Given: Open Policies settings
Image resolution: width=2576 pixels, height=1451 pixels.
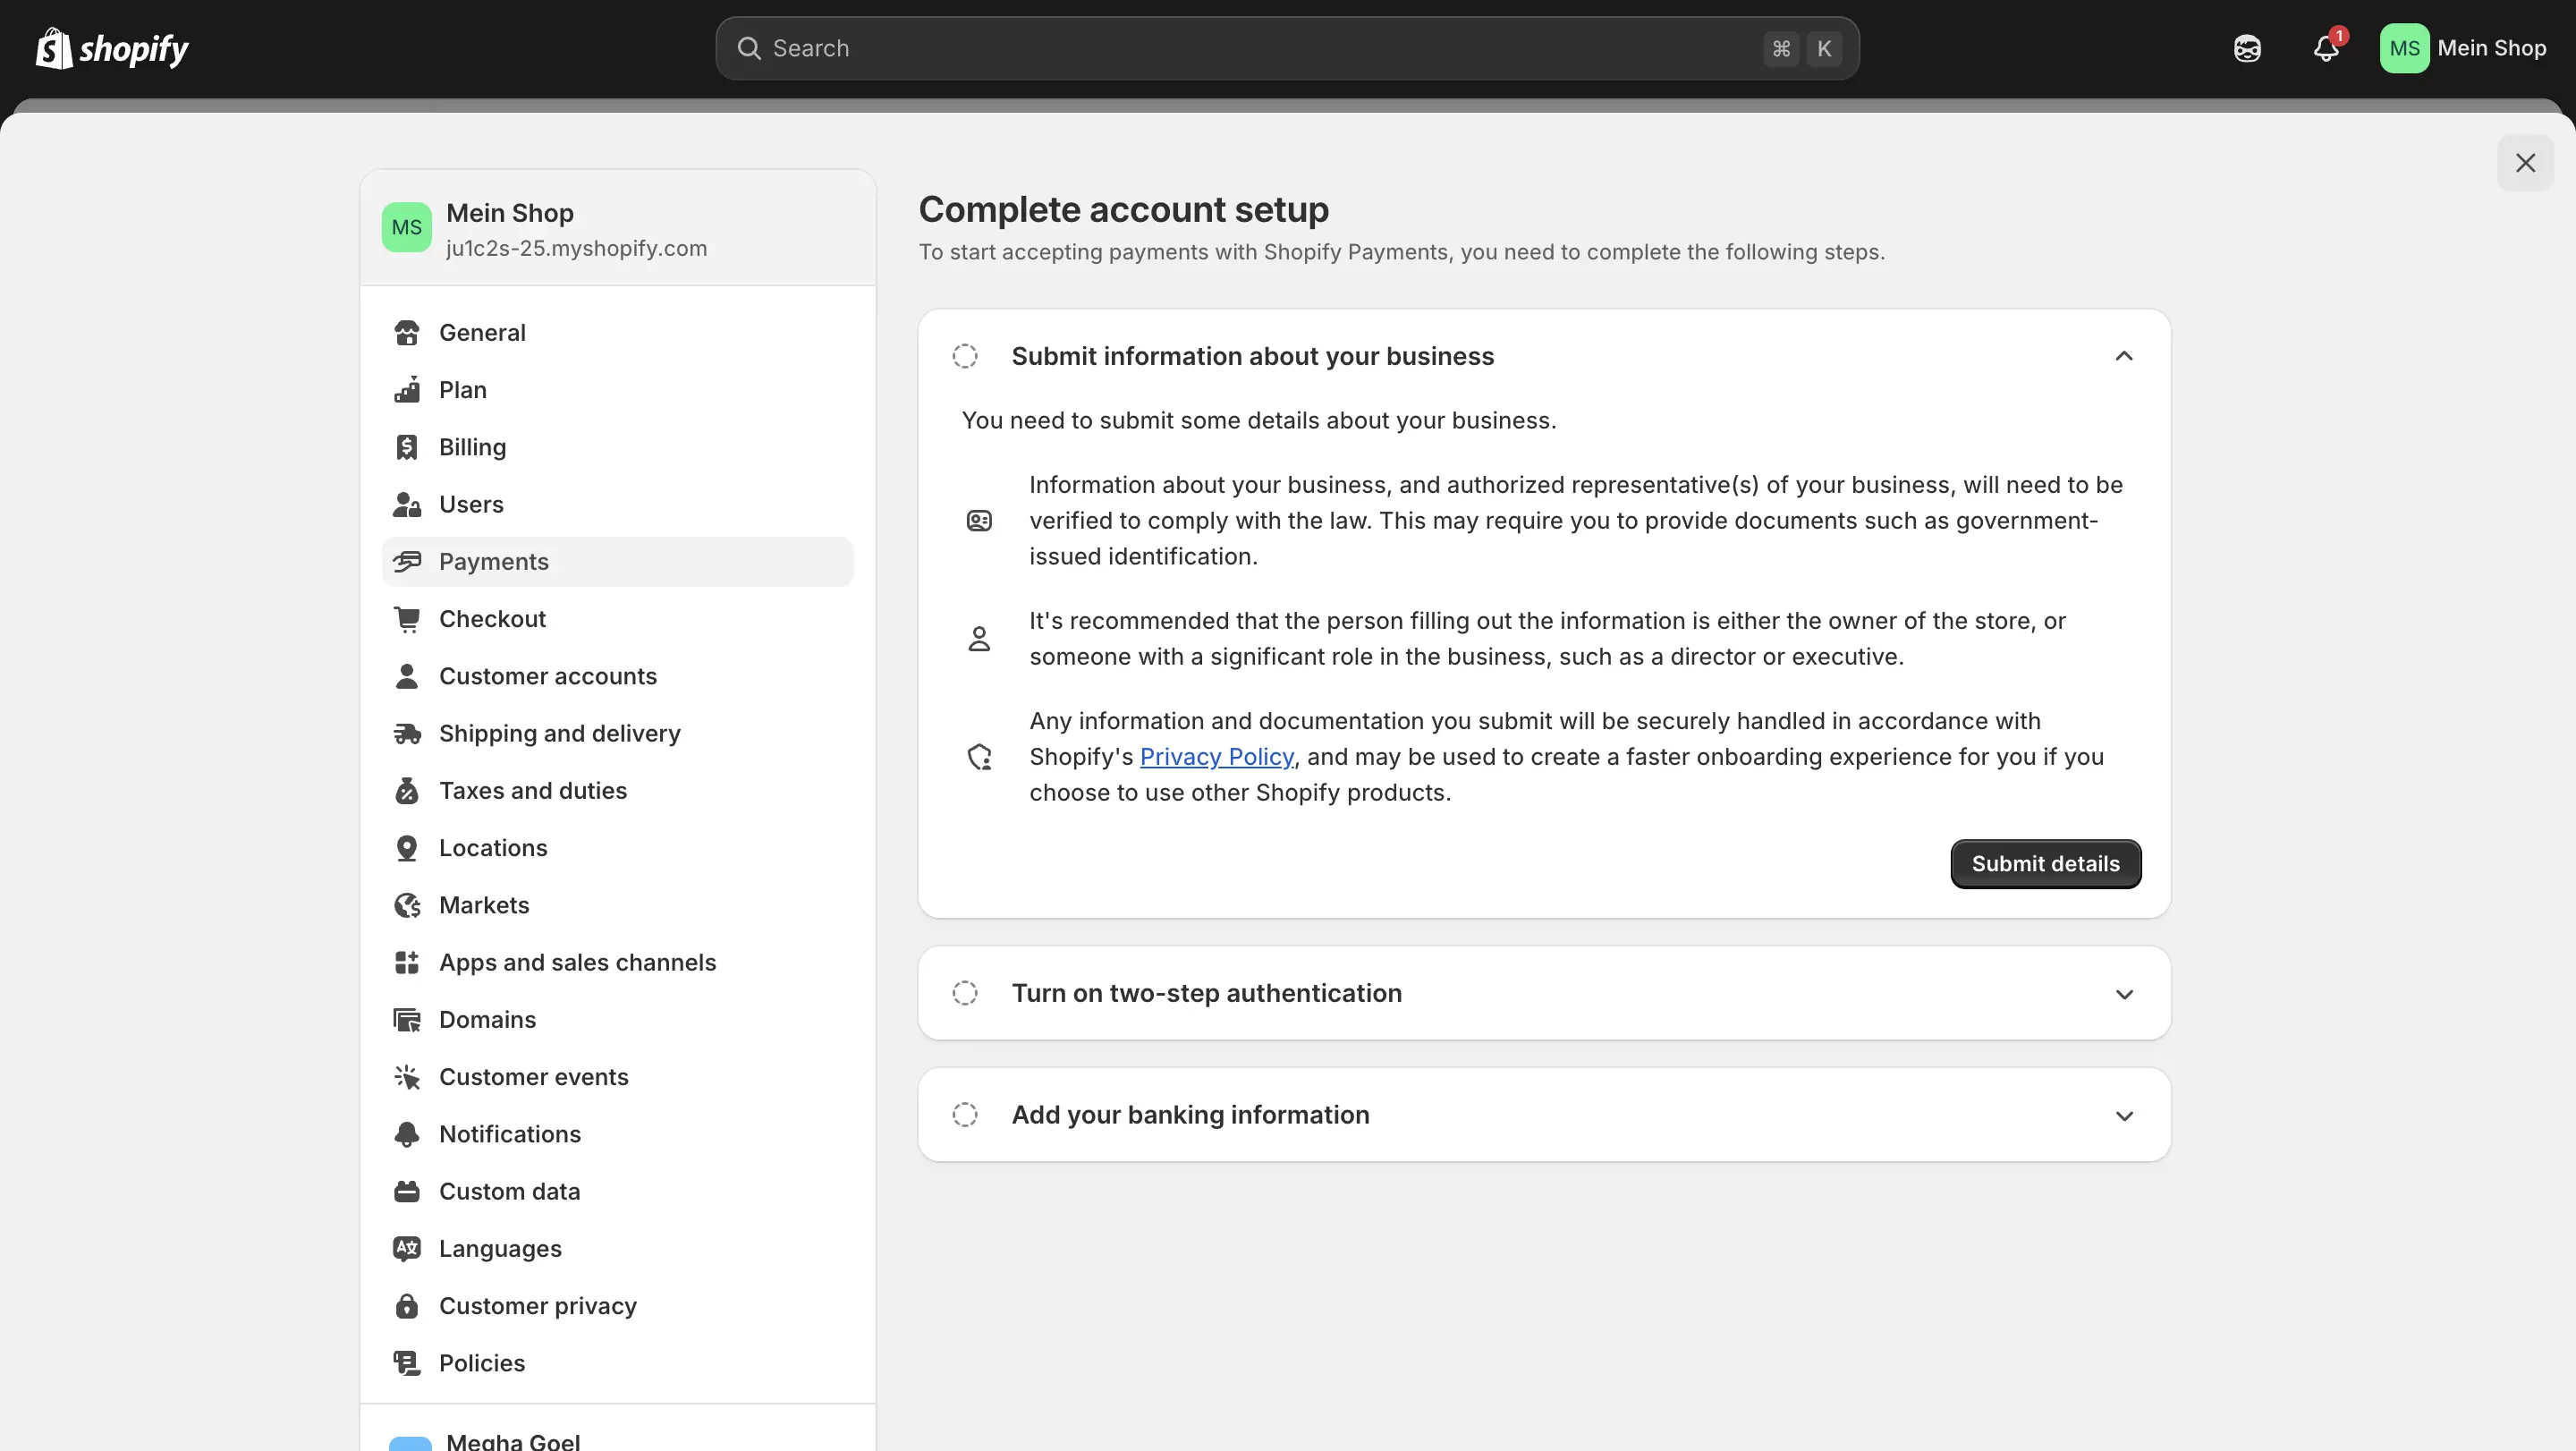Looking at the screenshot, I should coord(617,1363).
